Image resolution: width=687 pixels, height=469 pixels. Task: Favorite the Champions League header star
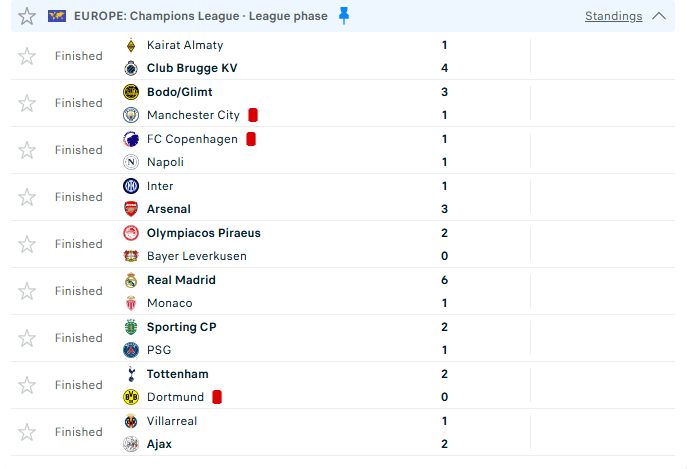(x=27, y=16)
